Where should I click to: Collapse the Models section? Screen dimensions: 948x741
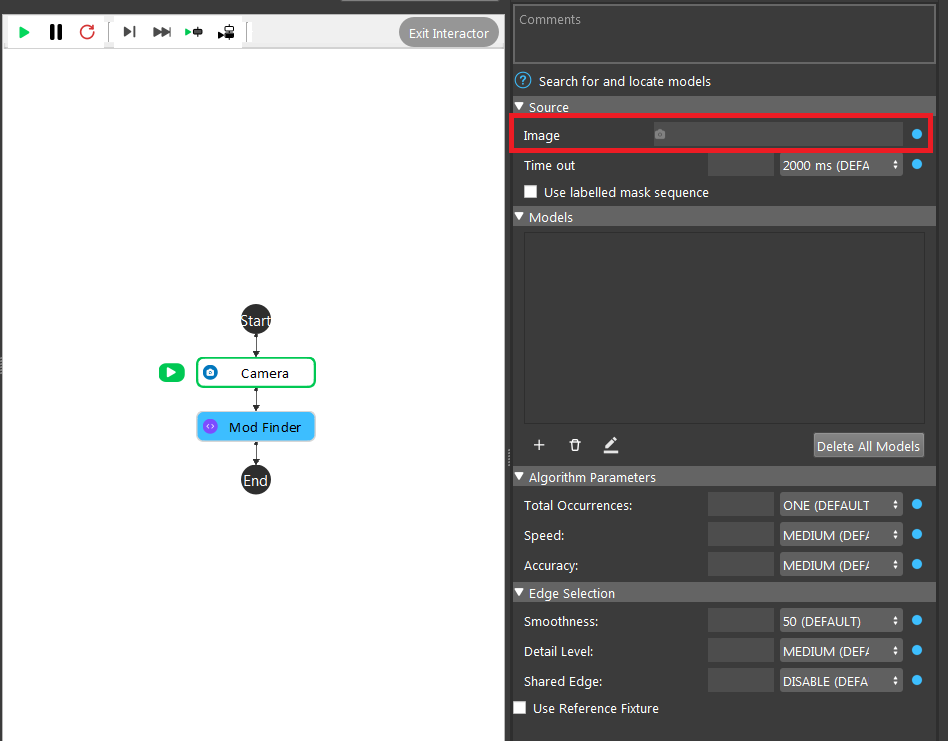pyautogui.click(x=519, y=216)
